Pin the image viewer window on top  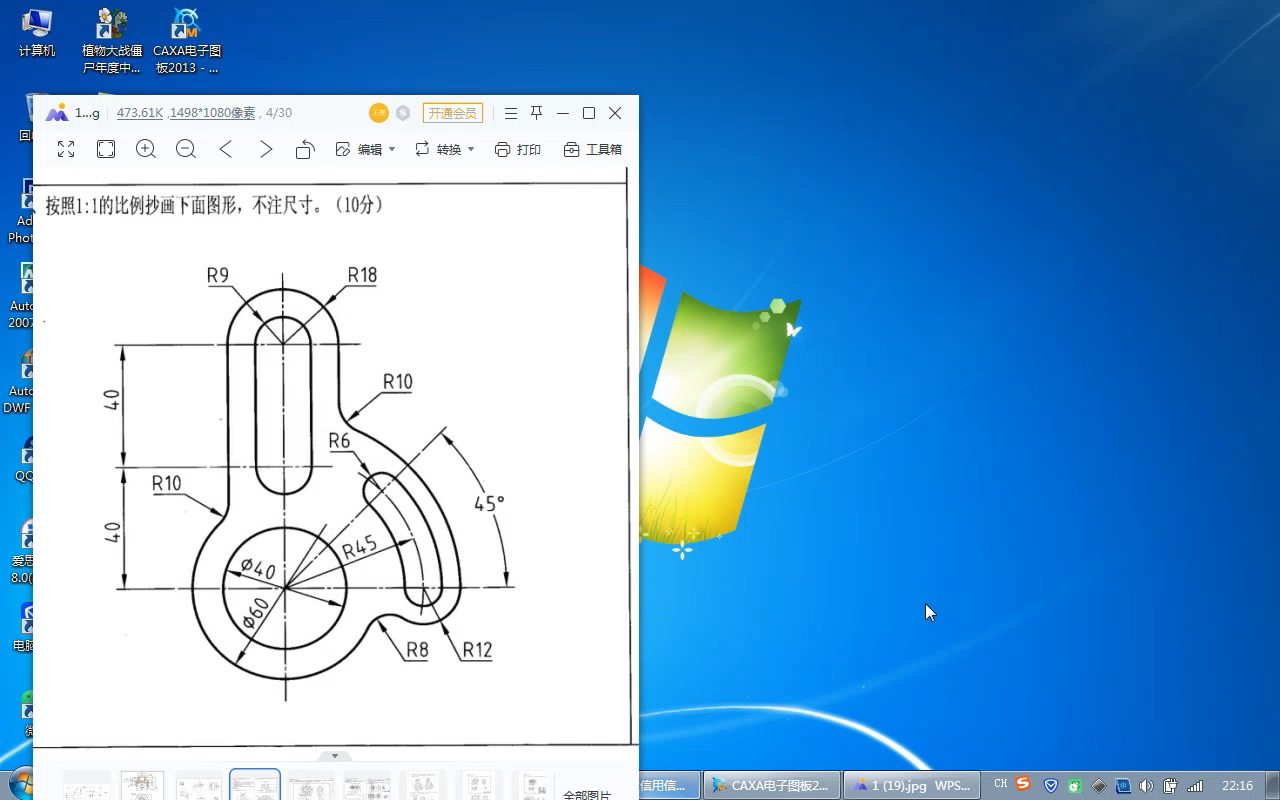536,113
